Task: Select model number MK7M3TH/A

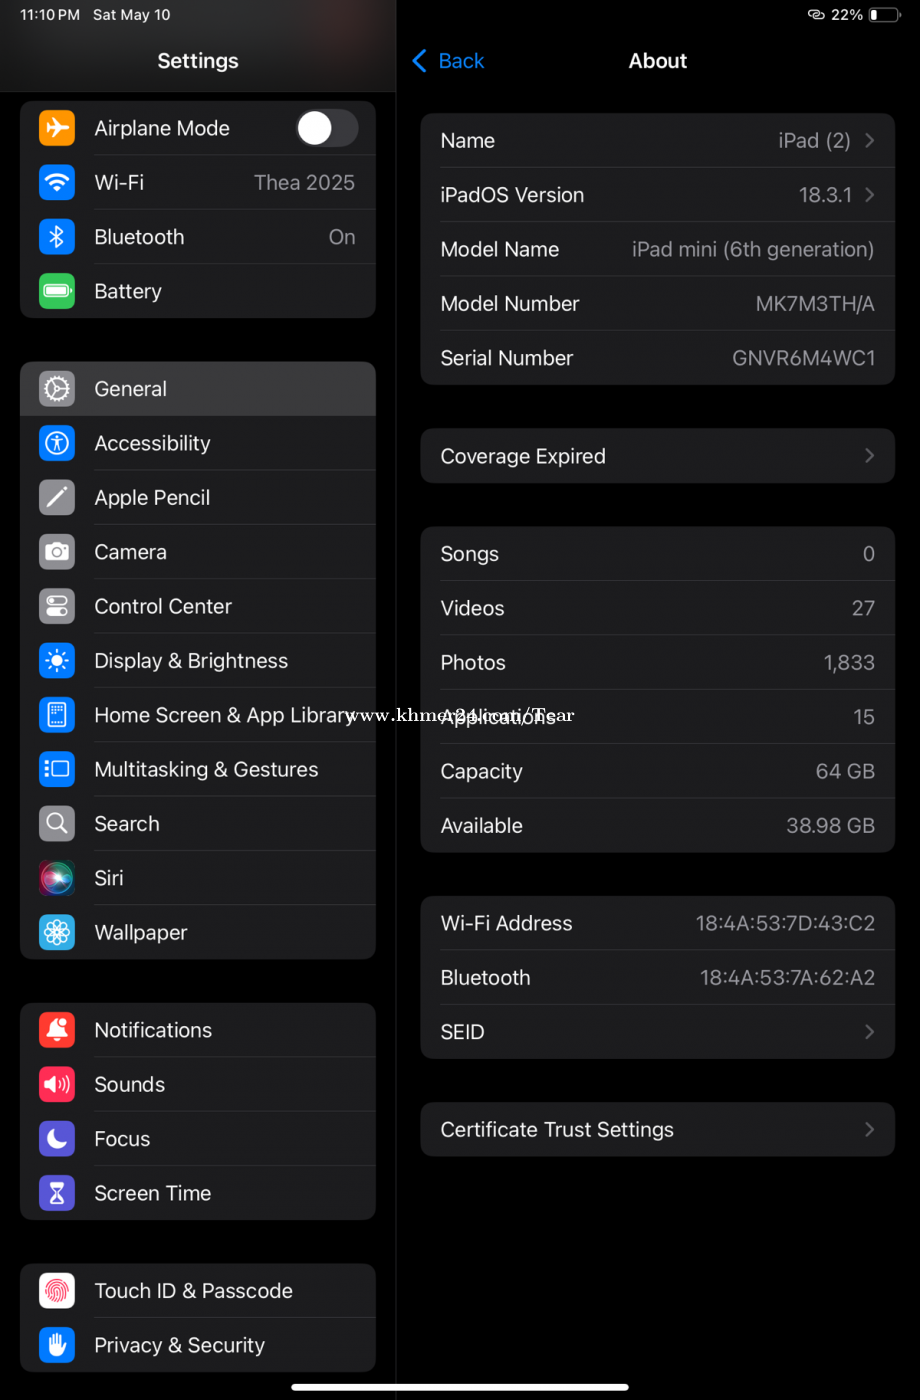Action: point(815,304)
